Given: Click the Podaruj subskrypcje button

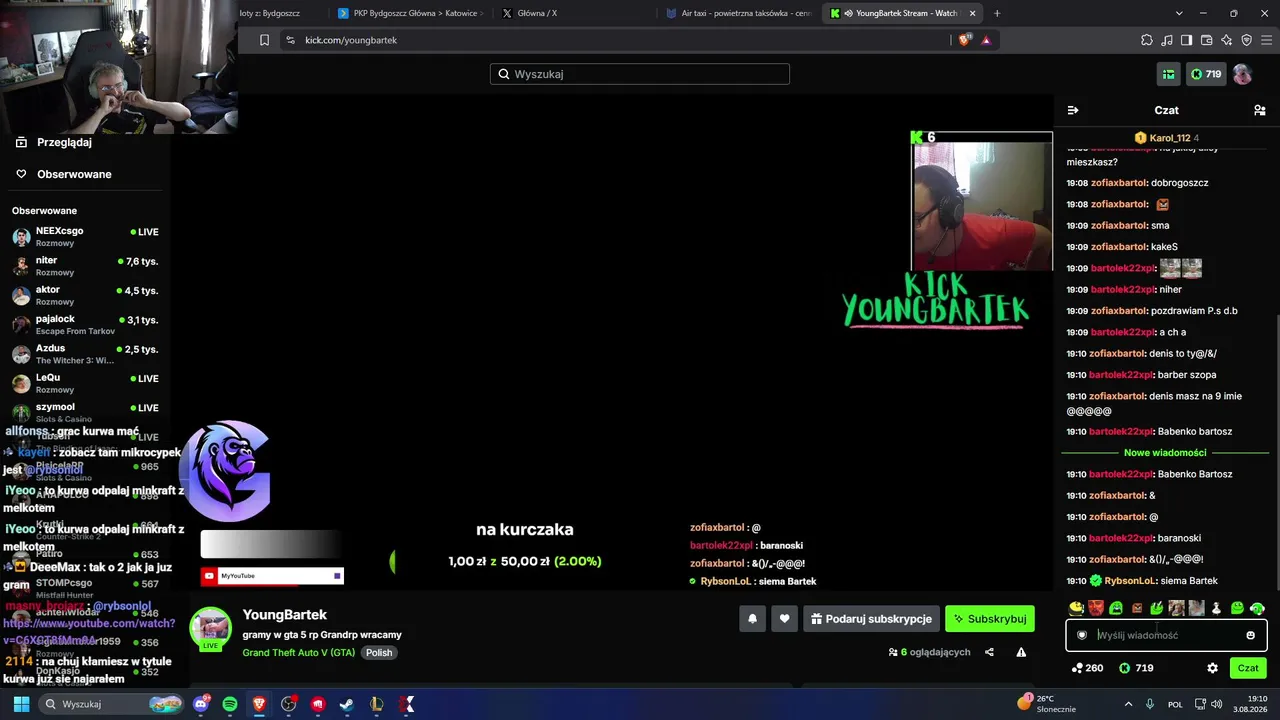Looking at the screenshot, I should (x=871, y=619).
